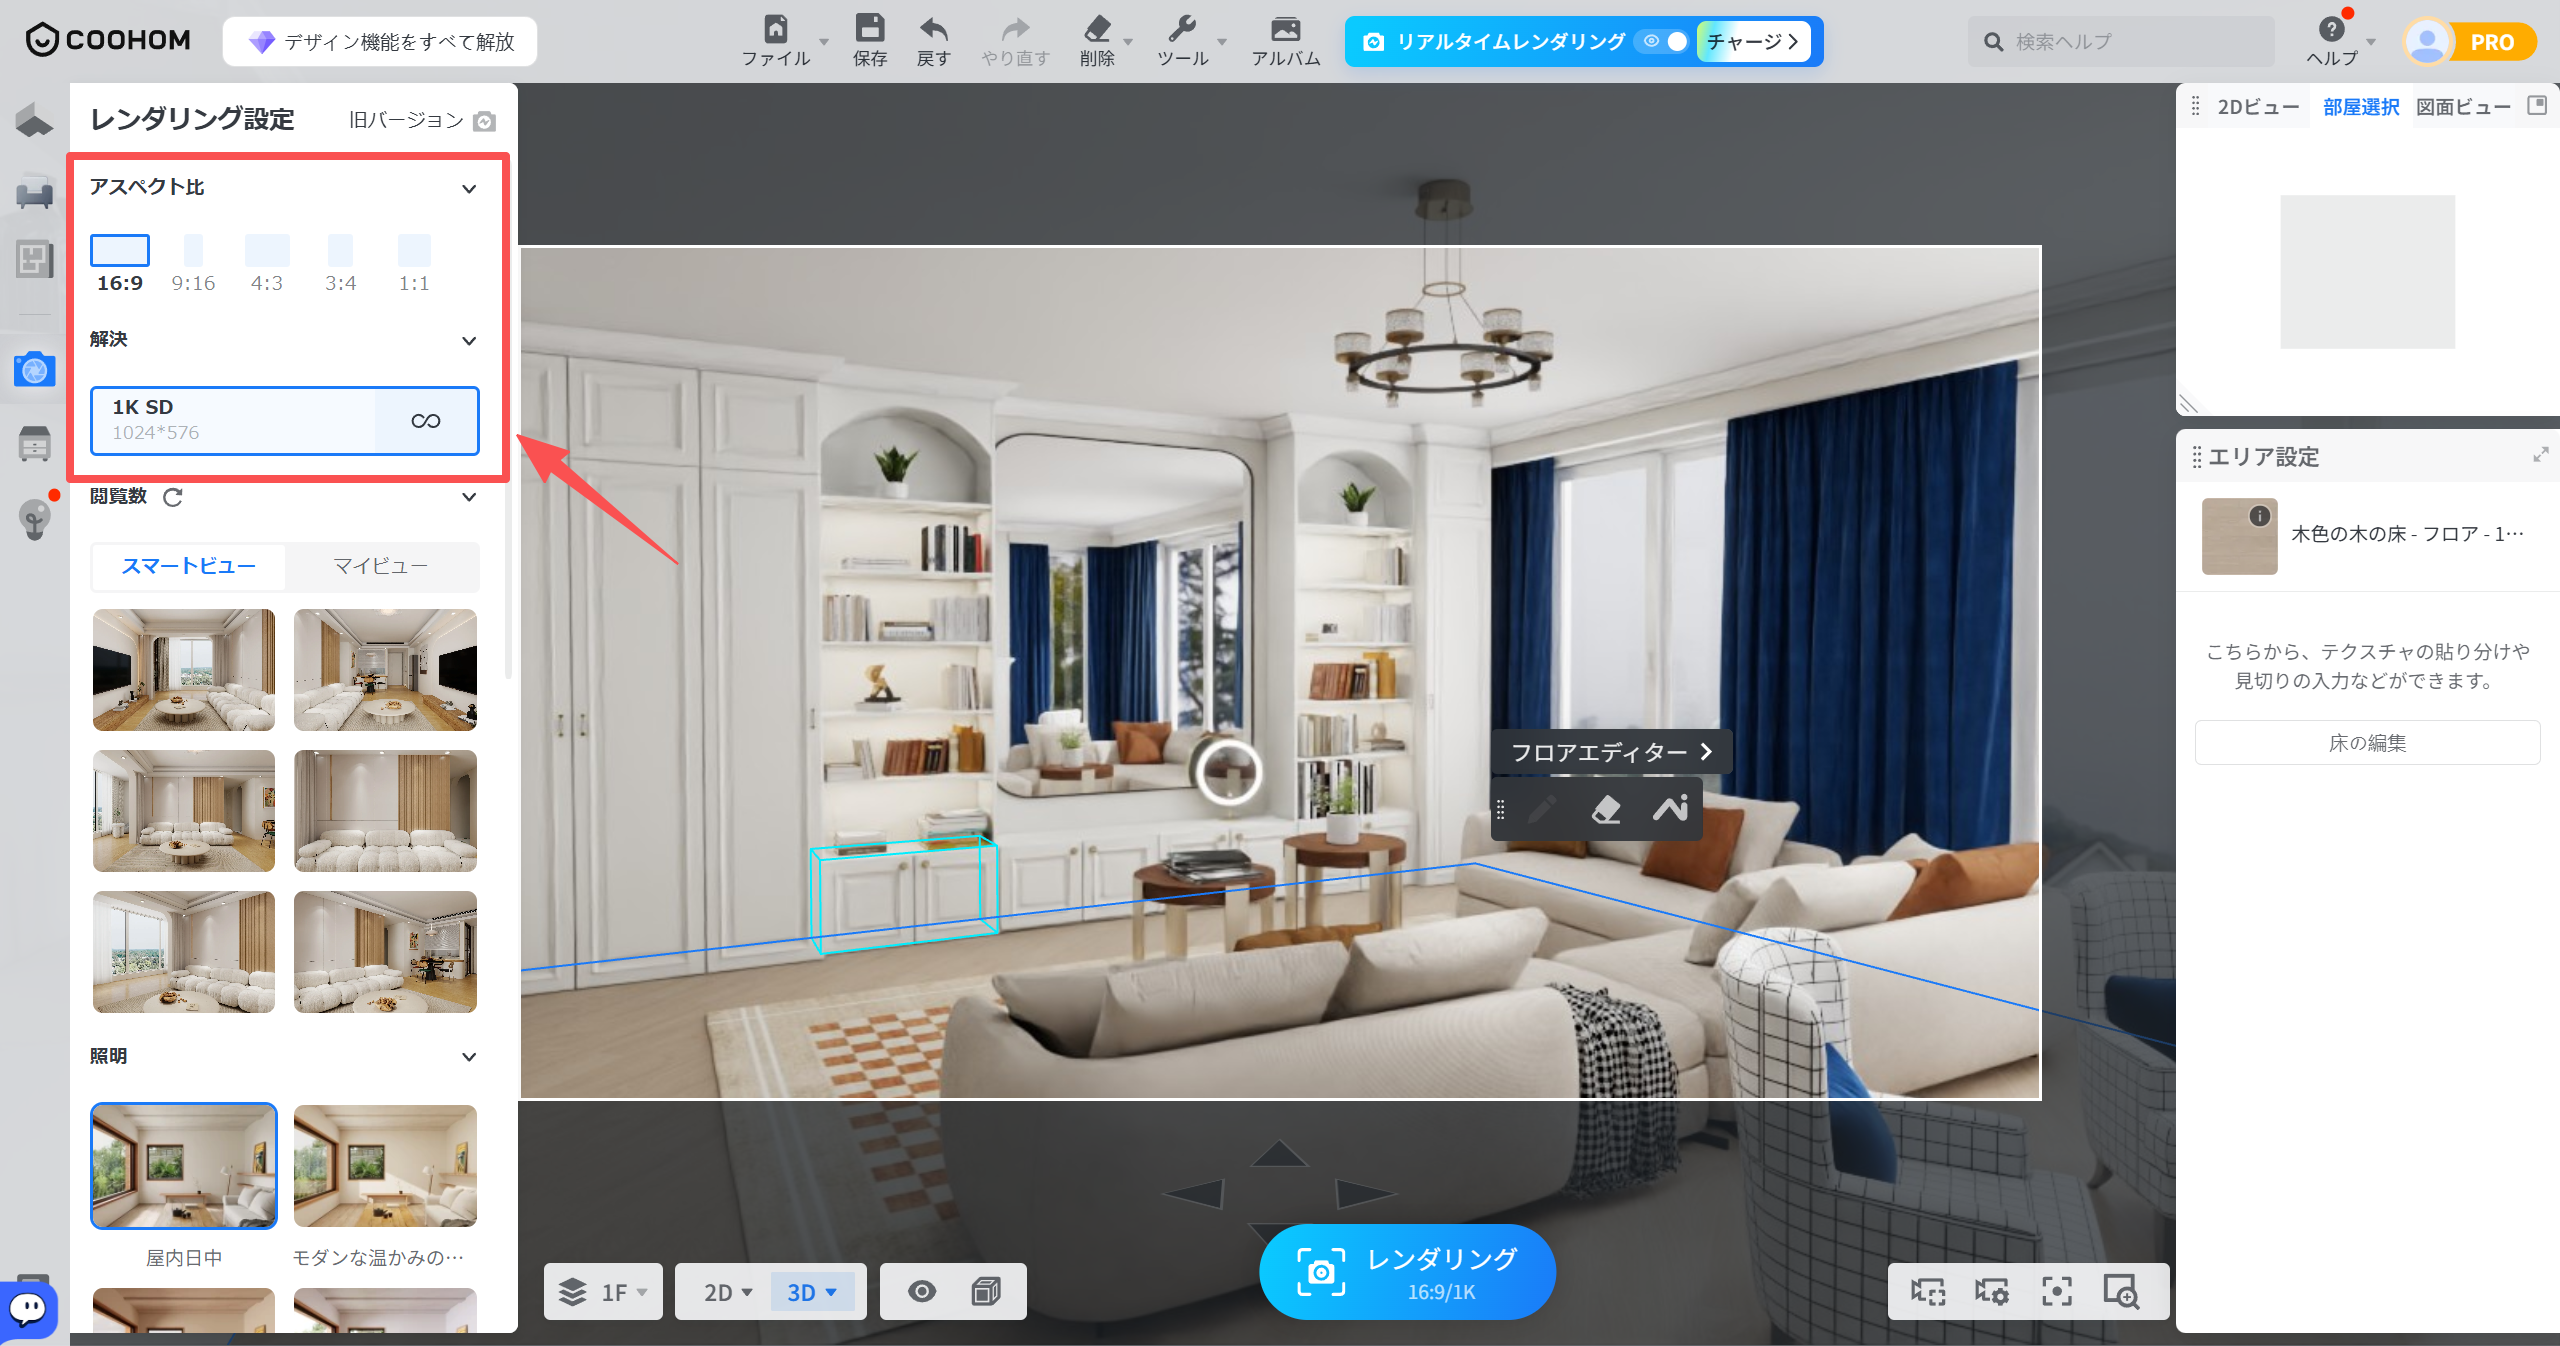Open the 1F floor level dropdown

(603, 1292)
